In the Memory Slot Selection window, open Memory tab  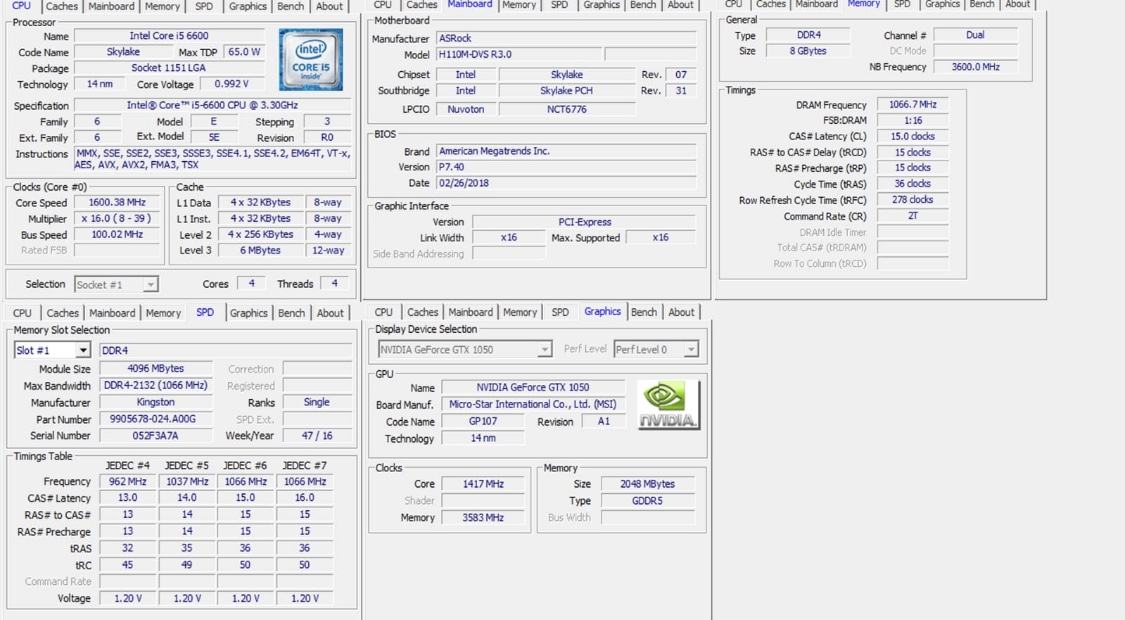click(163, 313)
